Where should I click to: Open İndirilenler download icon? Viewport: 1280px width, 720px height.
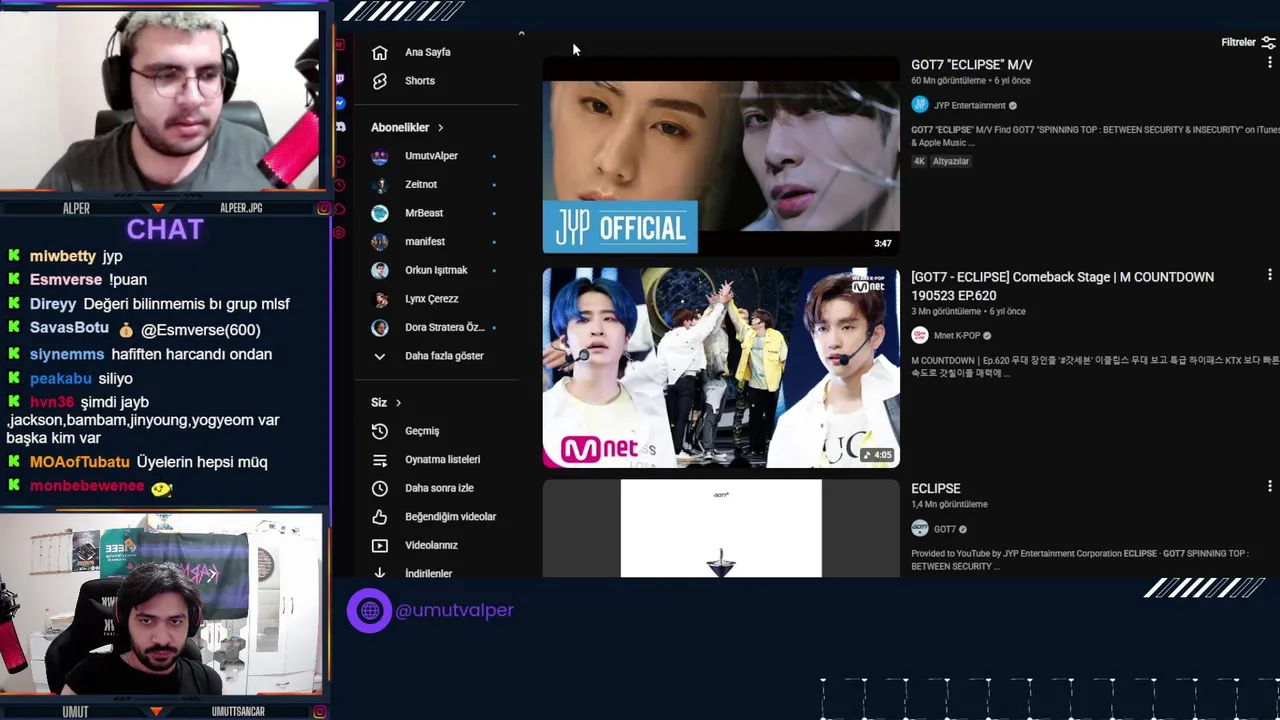click(379, 573)
